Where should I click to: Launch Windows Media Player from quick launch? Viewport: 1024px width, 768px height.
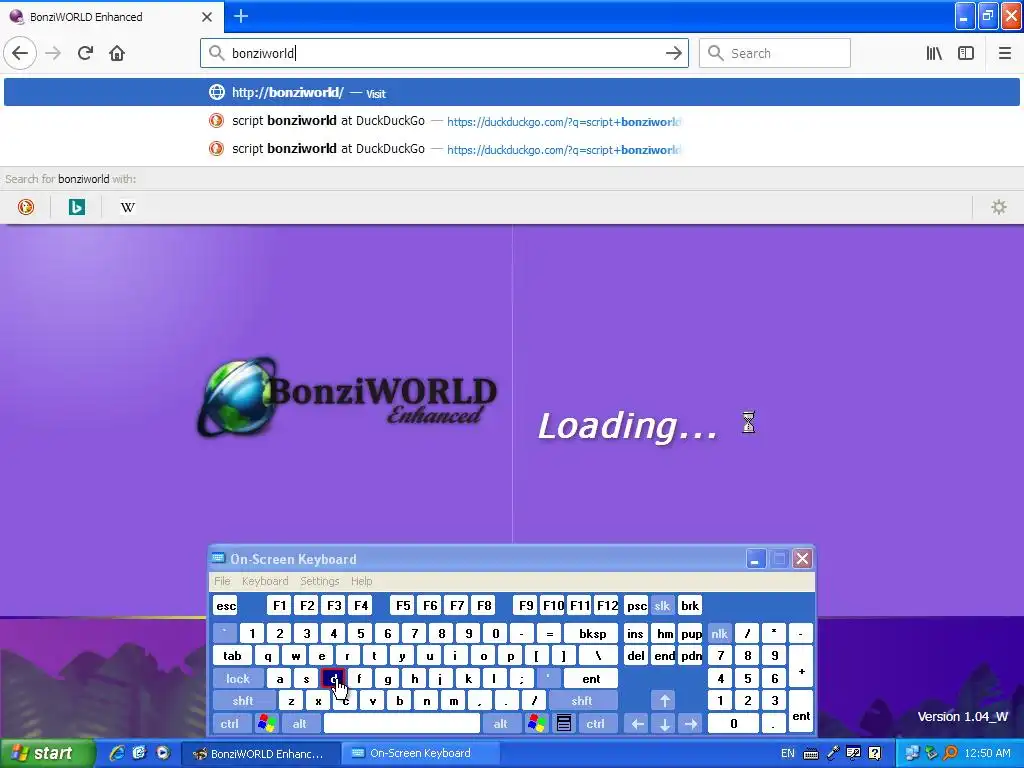(163, 753)
